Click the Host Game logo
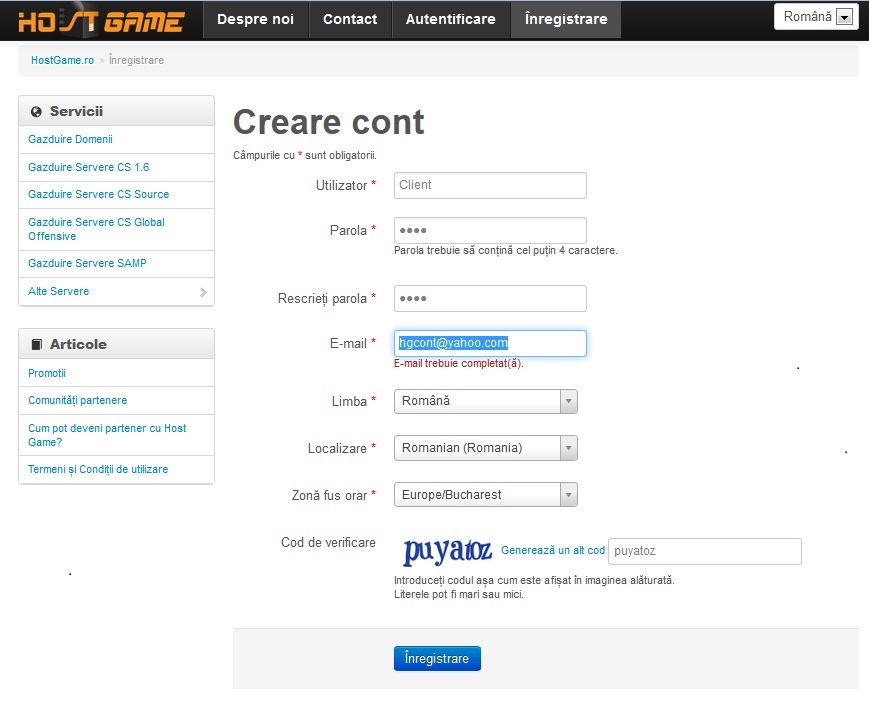Screen dimensions: 869x701 pyautogui.click(x=100, y=21)
